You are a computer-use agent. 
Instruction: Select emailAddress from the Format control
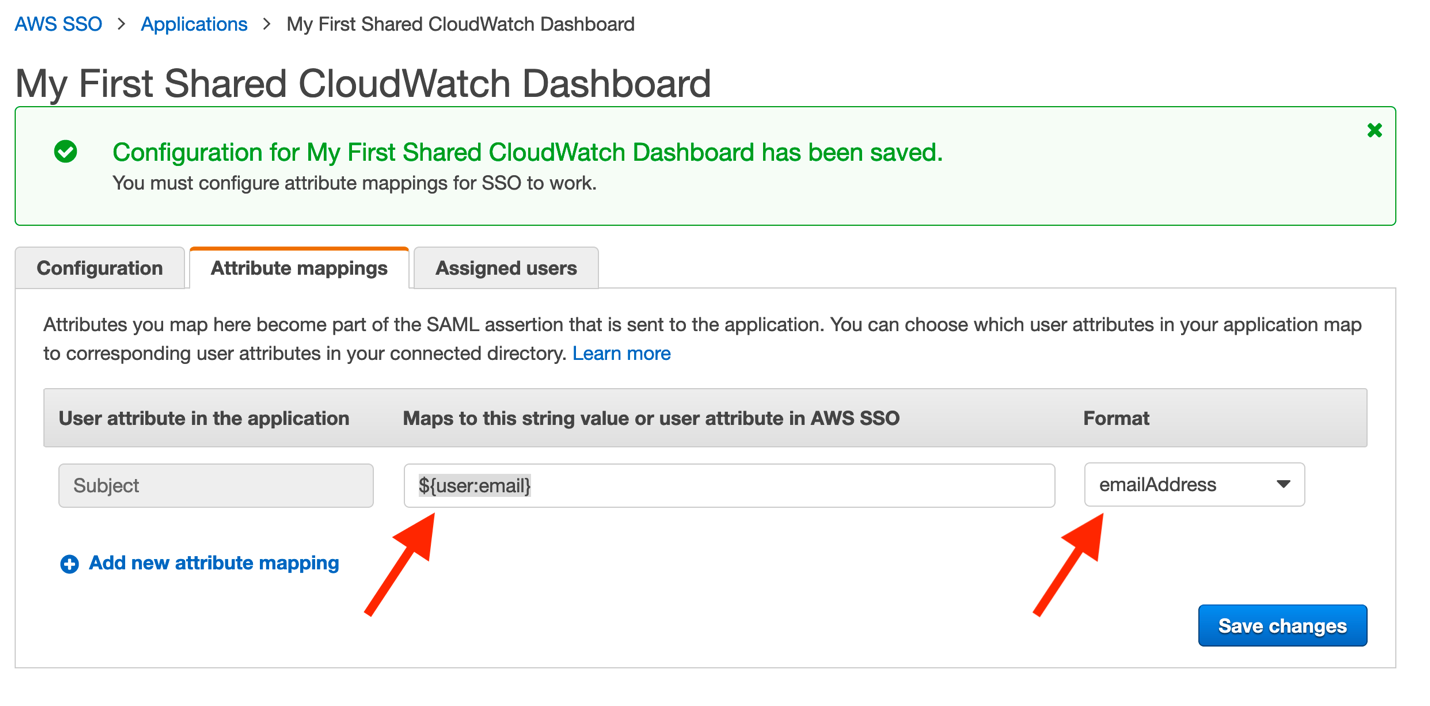click(1194, 484)
